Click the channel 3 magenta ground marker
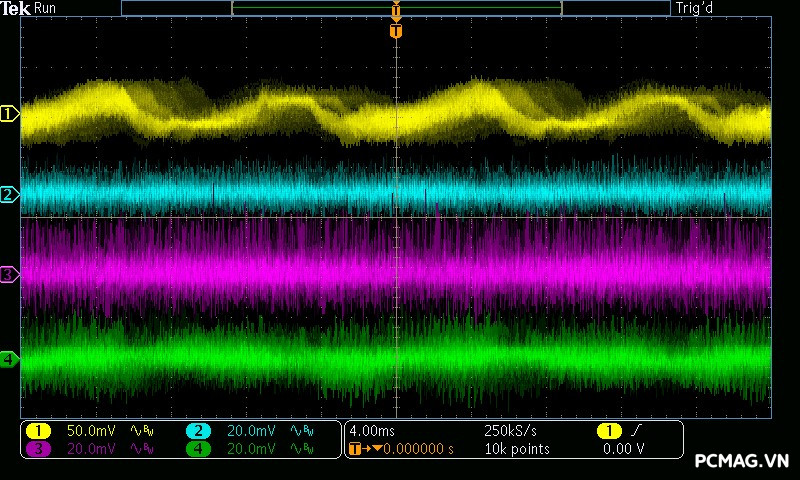800x480 pixels. click(x=9, y=274)
